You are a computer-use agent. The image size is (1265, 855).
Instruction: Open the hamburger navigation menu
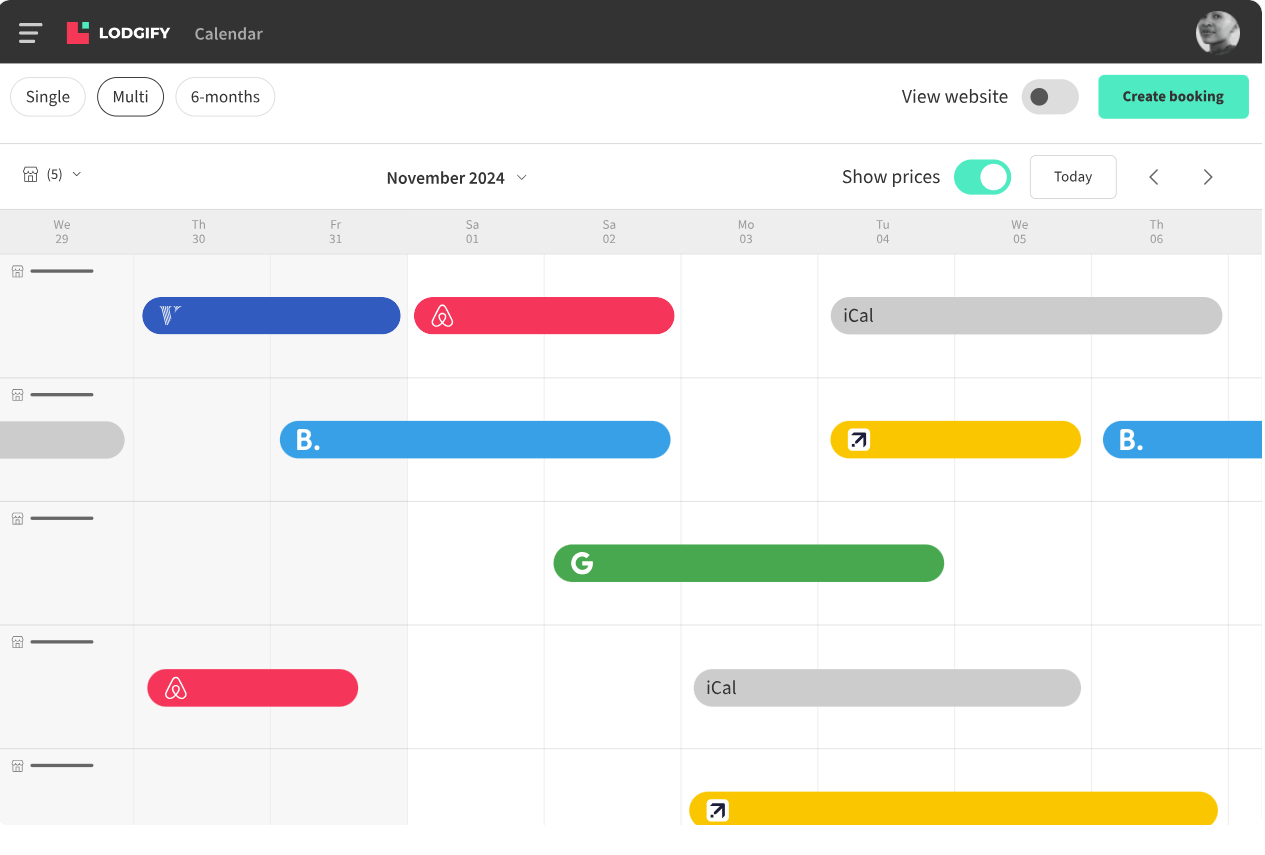[x=29, y=31]
